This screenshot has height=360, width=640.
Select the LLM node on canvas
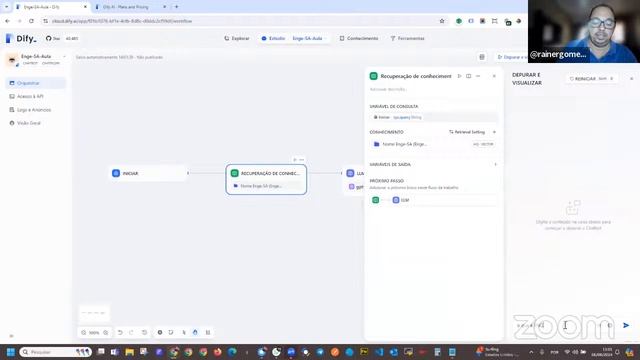click(354, 180)
